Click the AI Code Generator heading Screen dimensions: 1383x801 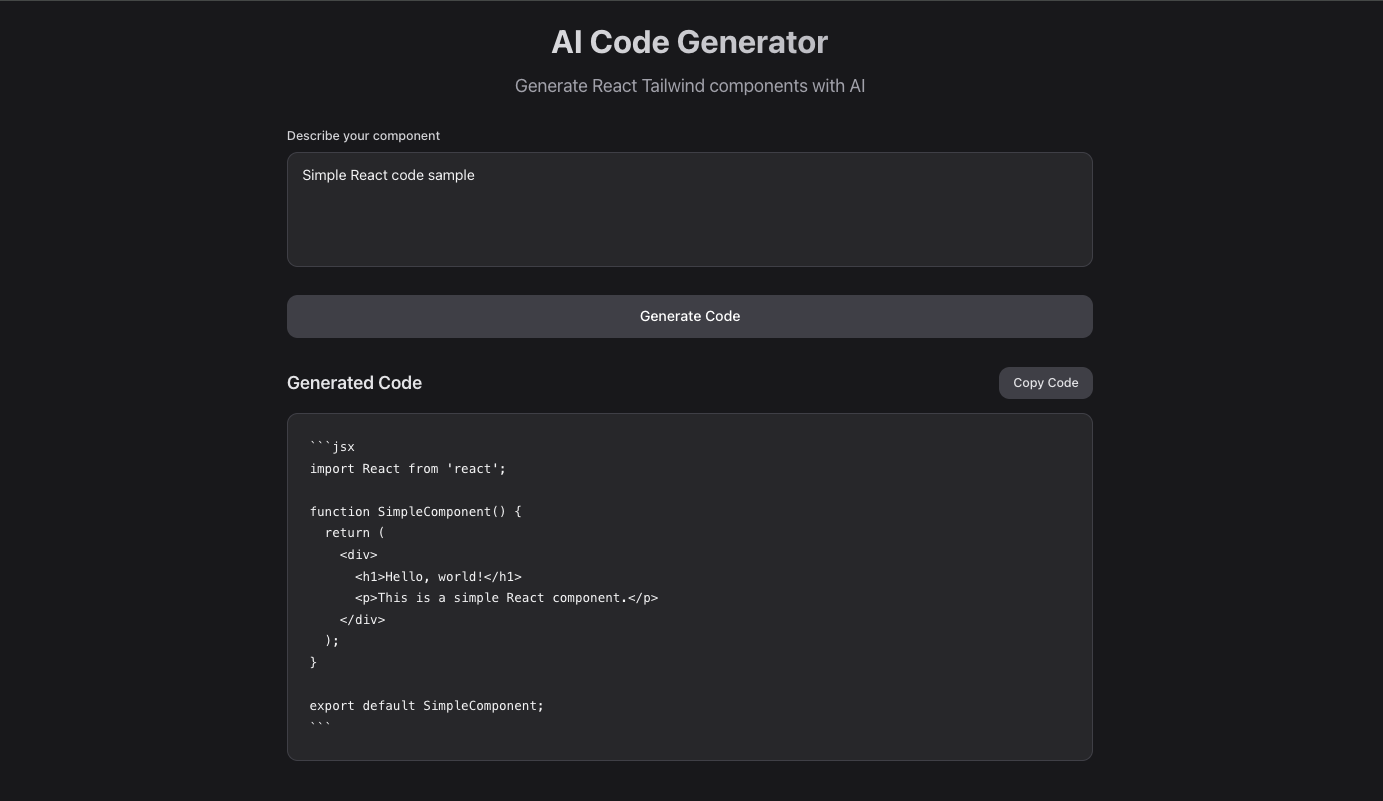689,42
